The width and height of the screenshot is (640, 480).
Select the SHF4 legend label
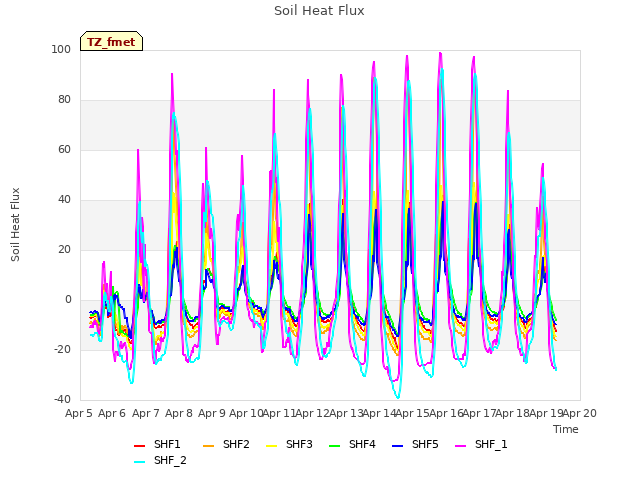click(362, 444)
